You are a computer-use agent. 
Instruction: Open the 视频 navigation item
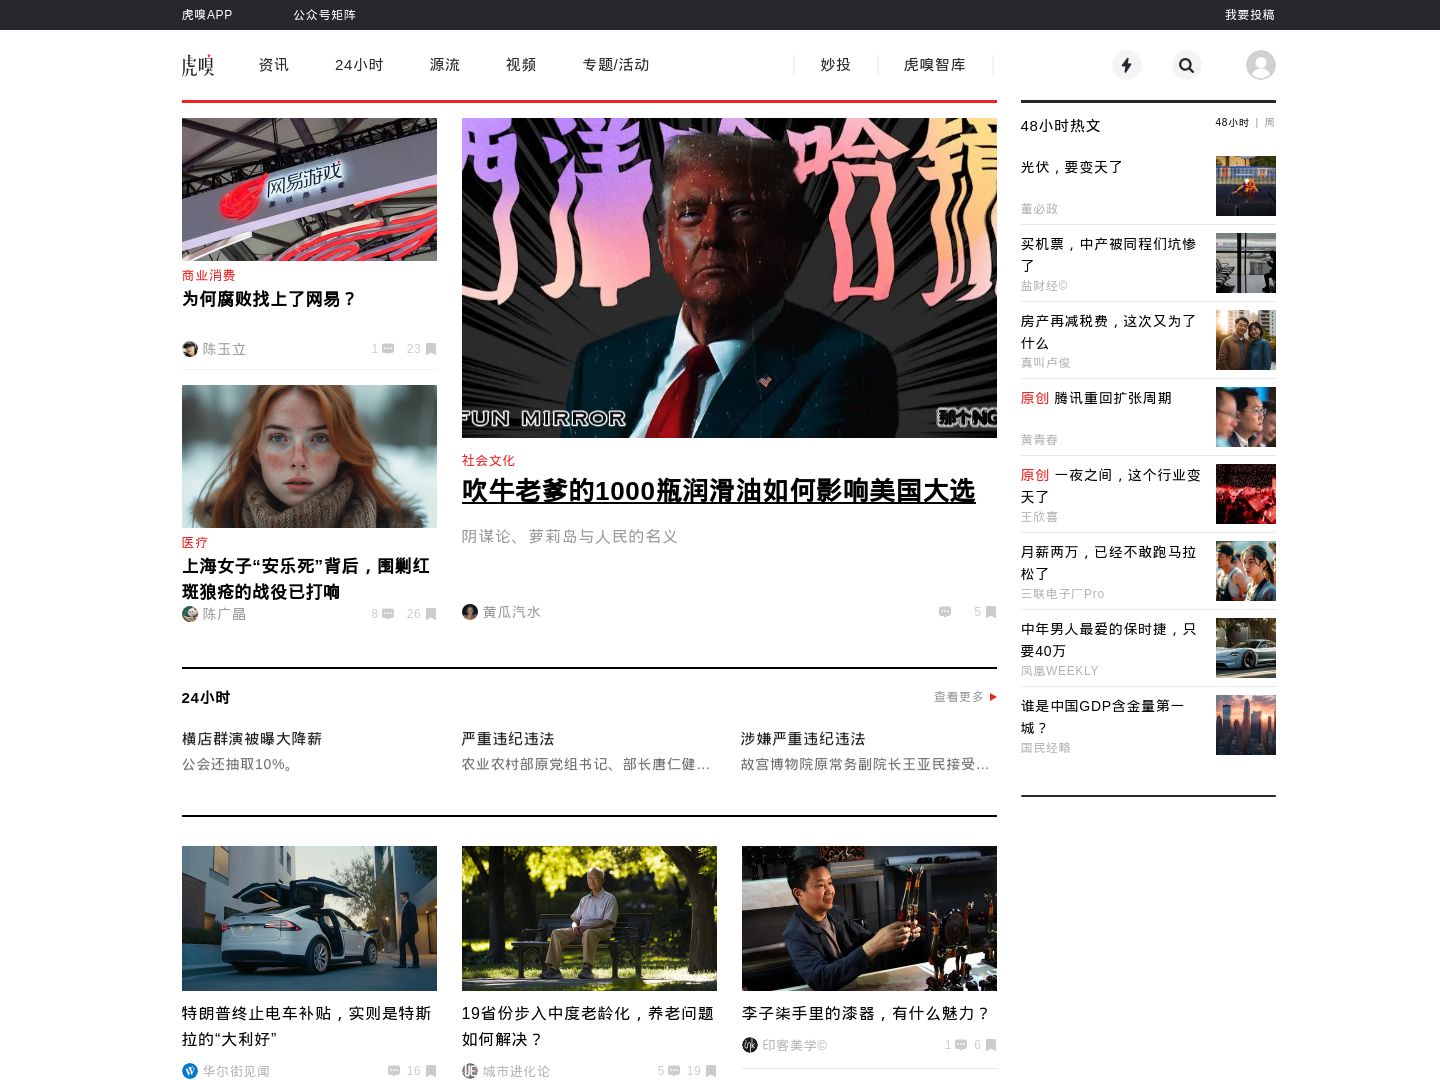521,65
